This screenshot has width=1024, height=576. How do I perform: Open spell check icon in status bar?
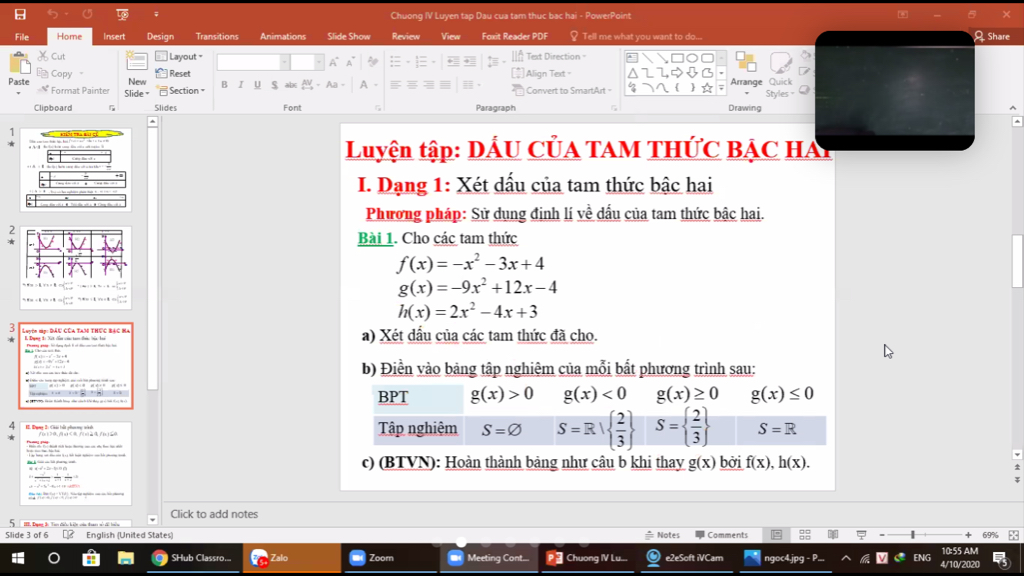(x=69, y=535)
